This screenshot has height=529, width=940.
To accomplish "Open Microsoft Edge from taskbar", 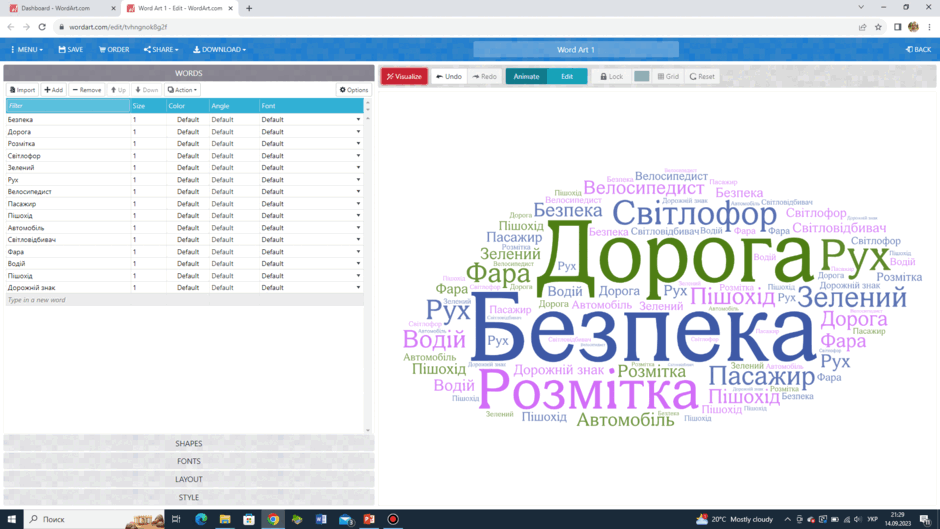I will [x=201, y=519].
